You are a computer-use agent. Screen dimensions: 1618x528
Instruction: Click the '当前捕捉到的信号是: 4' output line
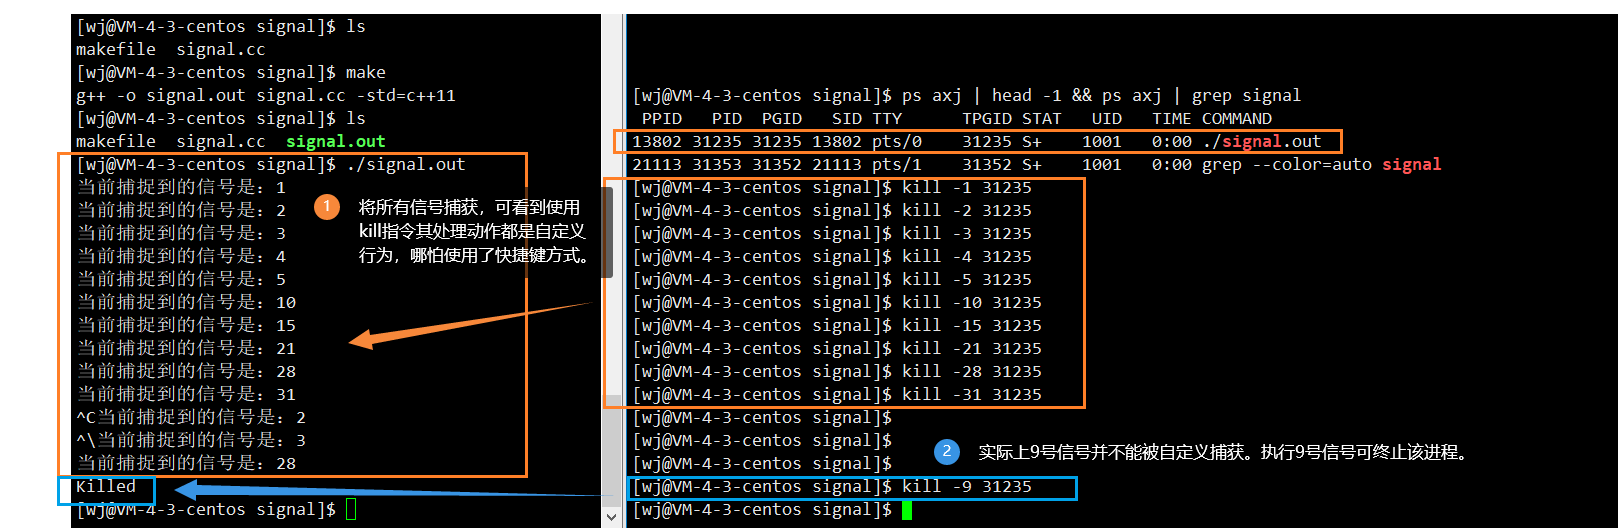coord(182,256)
